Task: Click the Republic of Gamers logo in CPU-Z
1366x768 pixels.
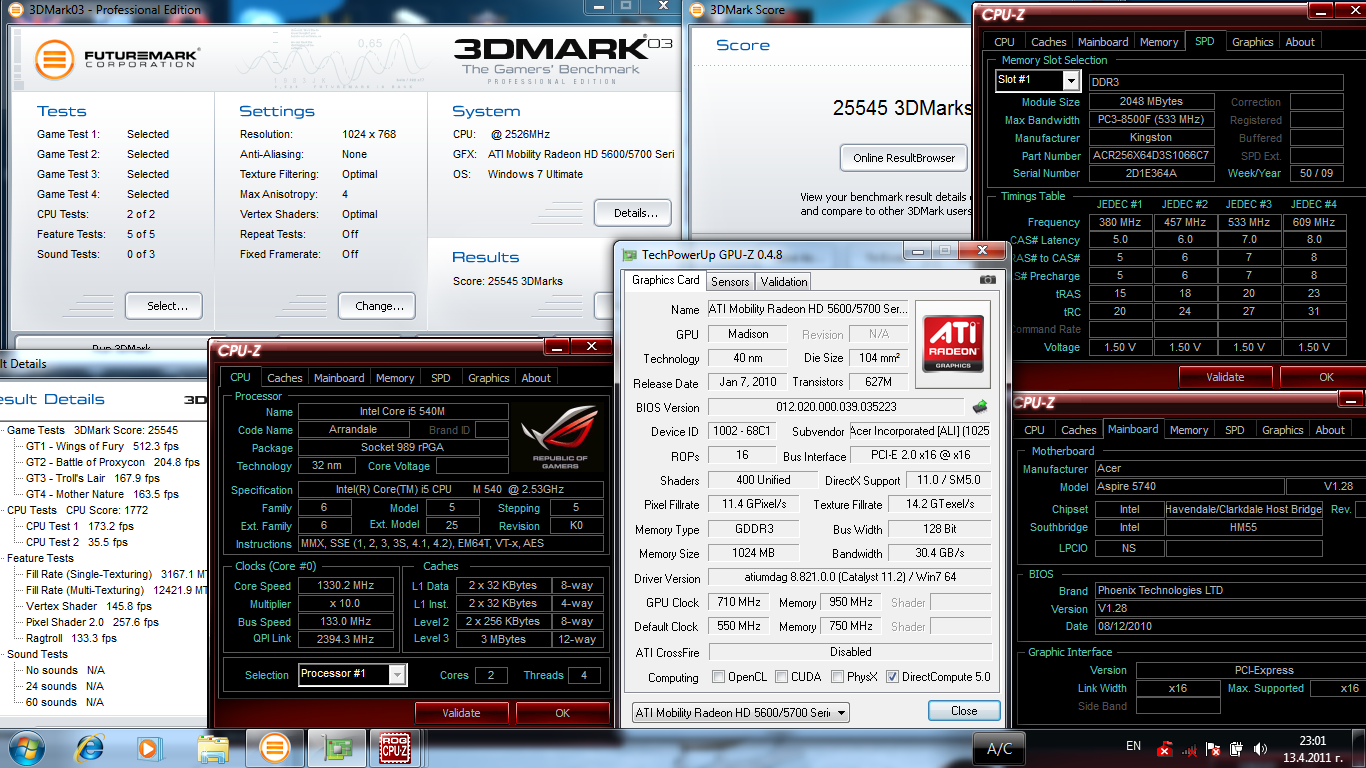Action: pyautogui.click(x=561, y=435)
